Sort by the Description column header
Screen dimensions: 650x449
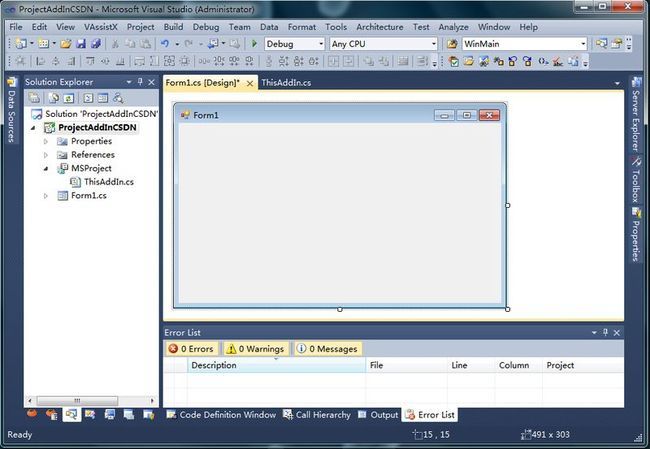click(x=276, y=365)
